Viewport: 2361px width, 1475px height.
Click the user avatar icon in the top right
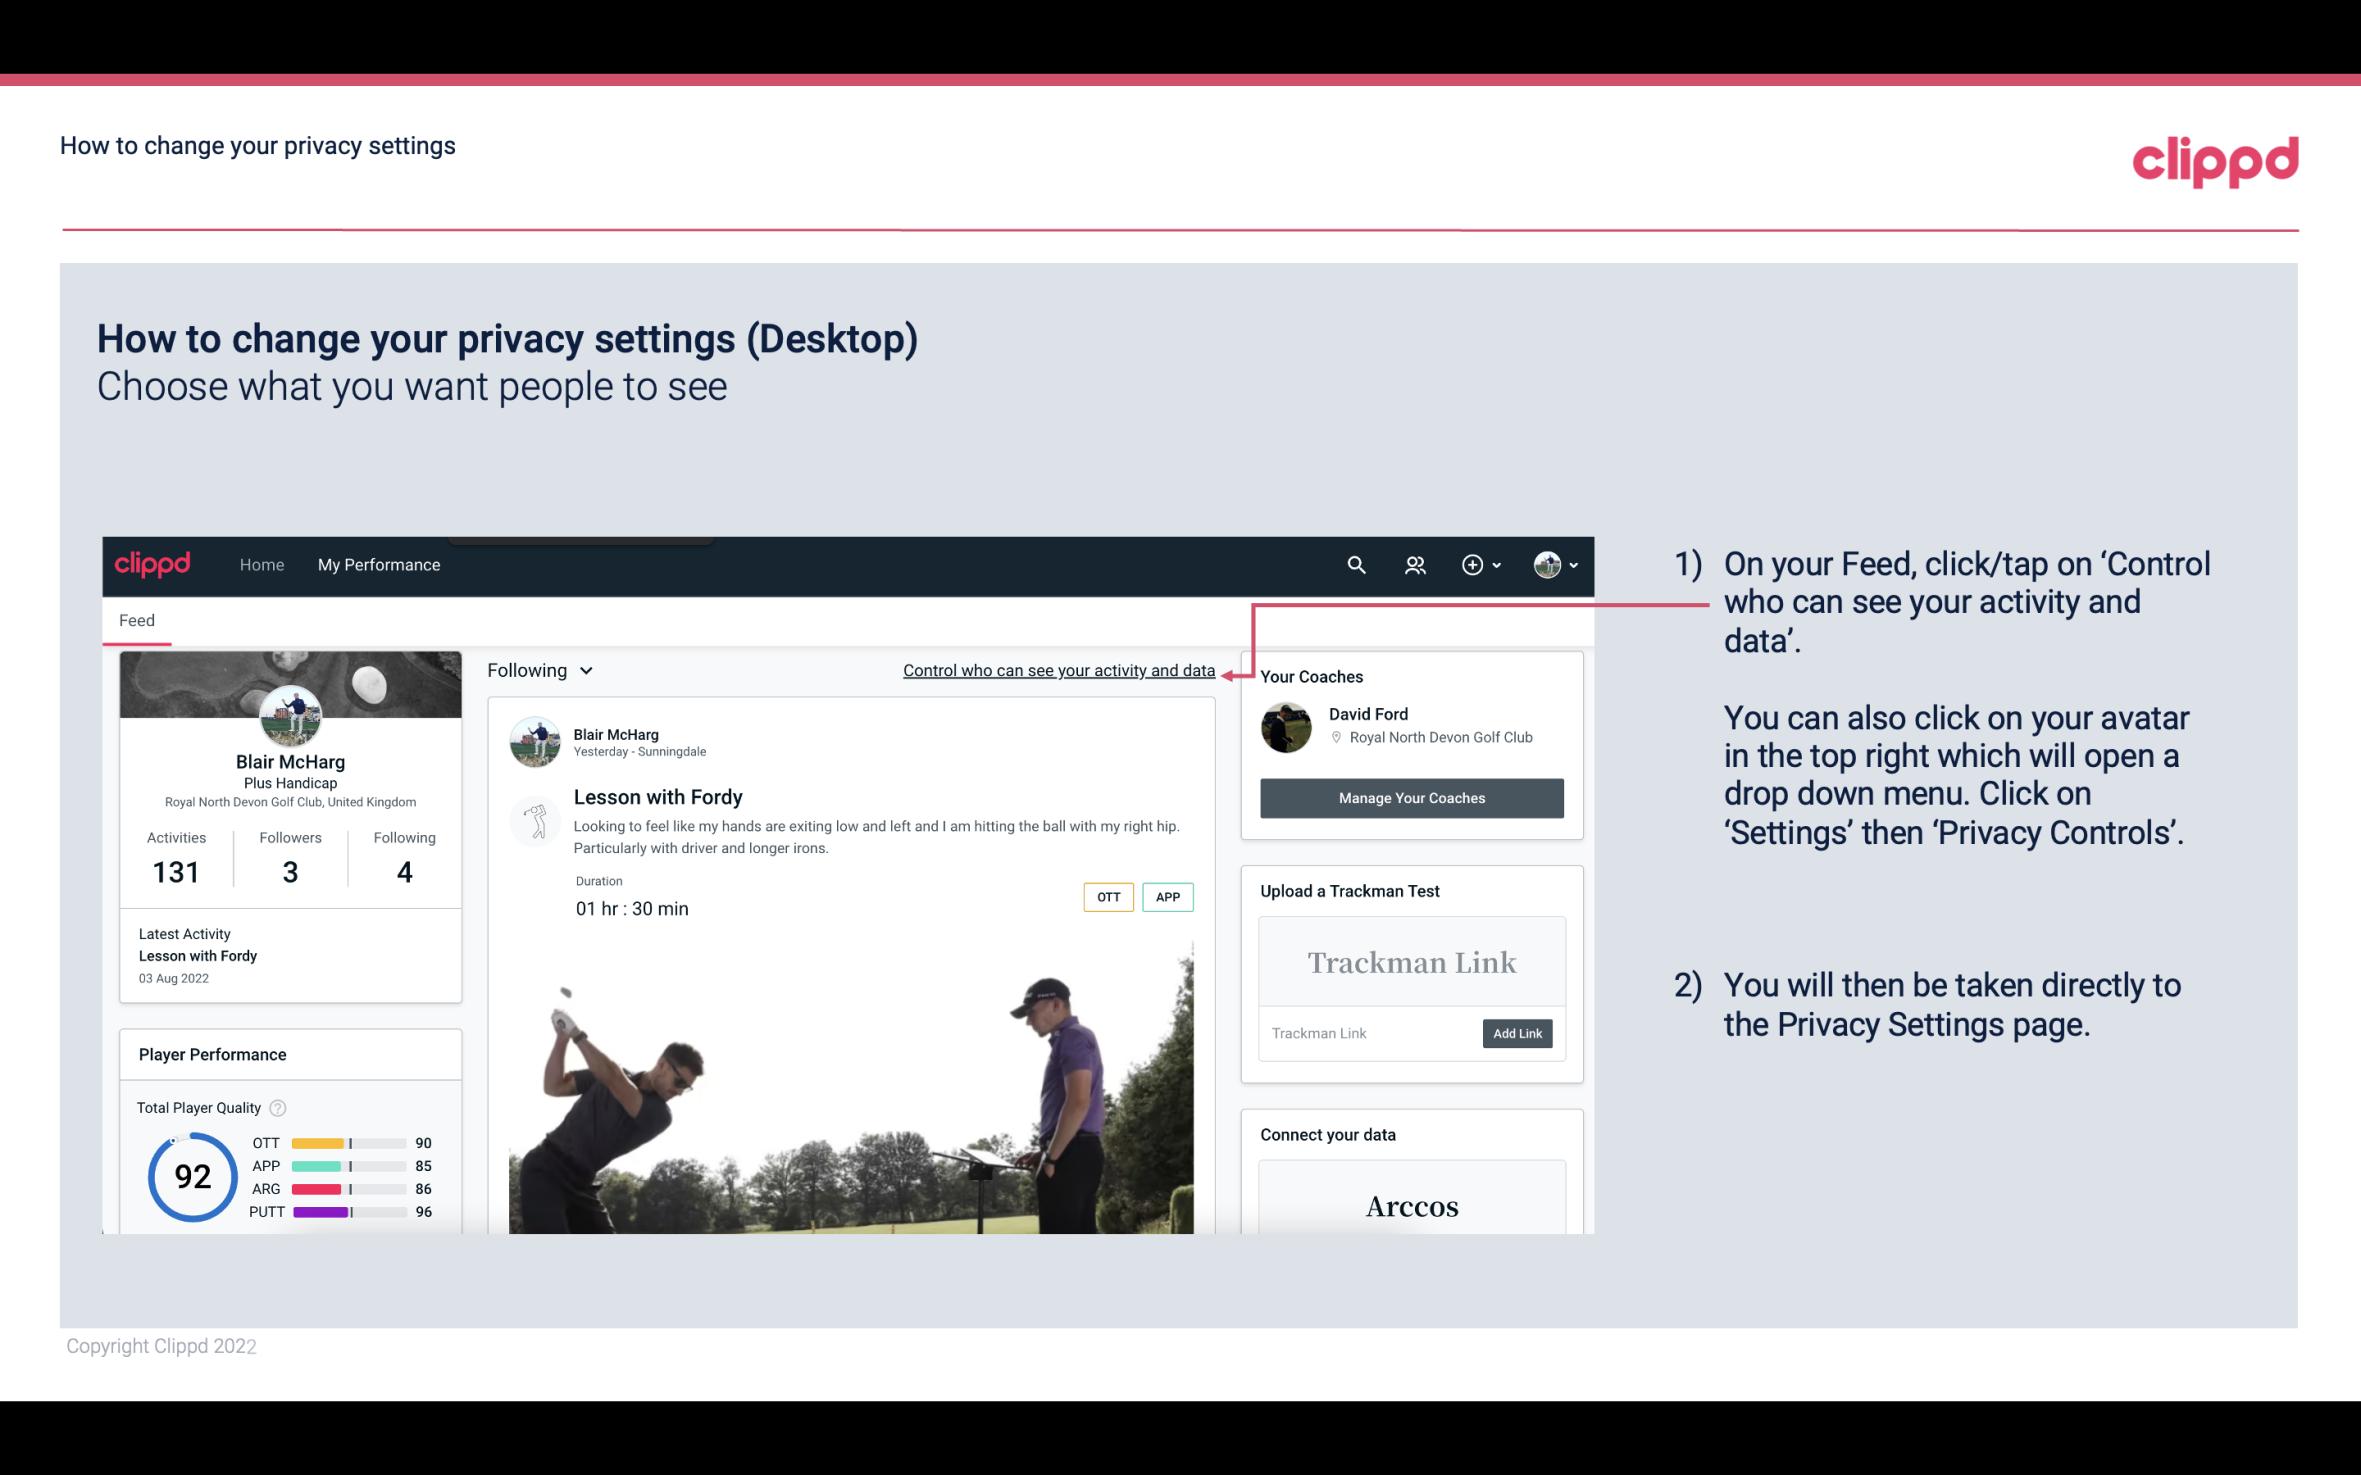(1546, 564)
